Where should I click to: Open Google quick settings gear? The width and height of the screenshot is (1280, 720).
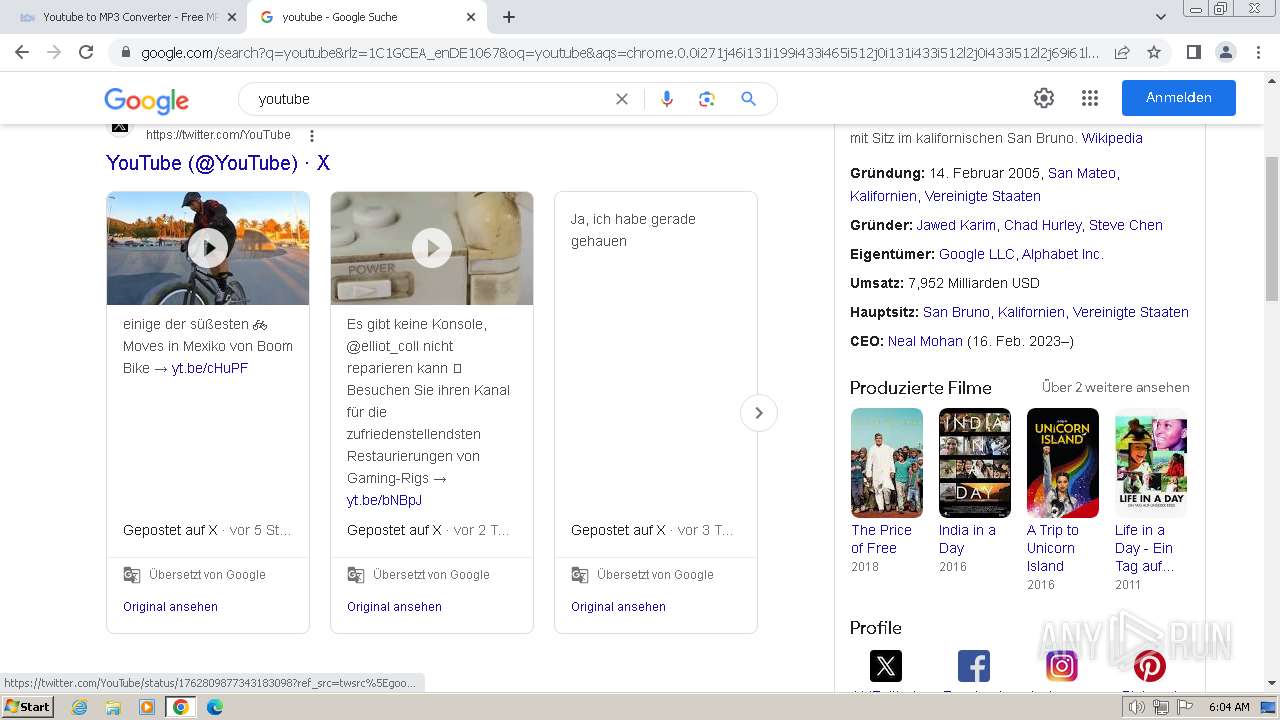point(1044,98)
